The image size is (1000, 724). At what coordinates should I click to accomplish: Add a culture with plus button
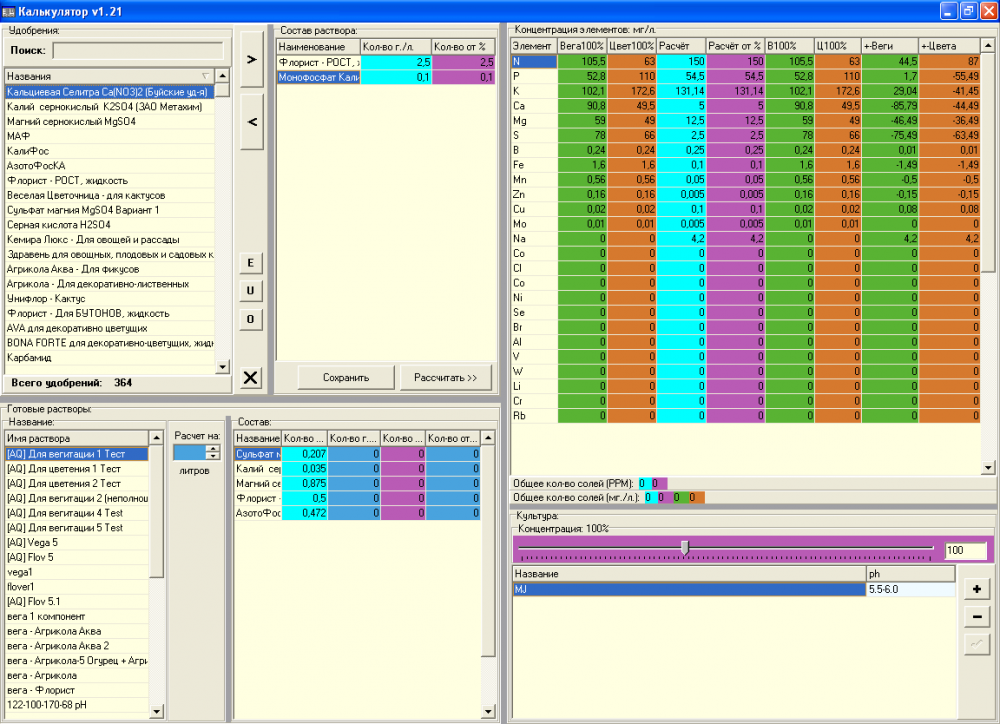(976, 589)
